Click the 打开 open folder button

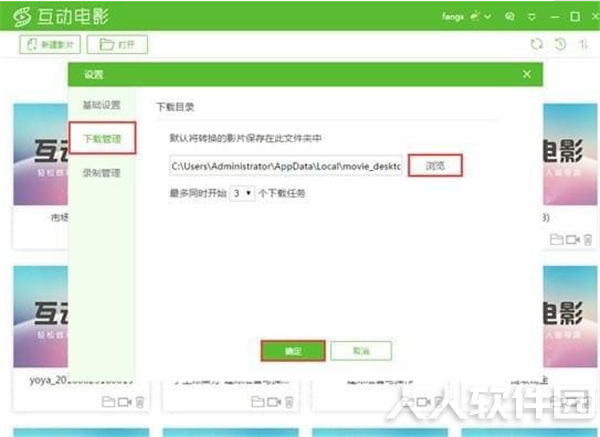(117, 44)
